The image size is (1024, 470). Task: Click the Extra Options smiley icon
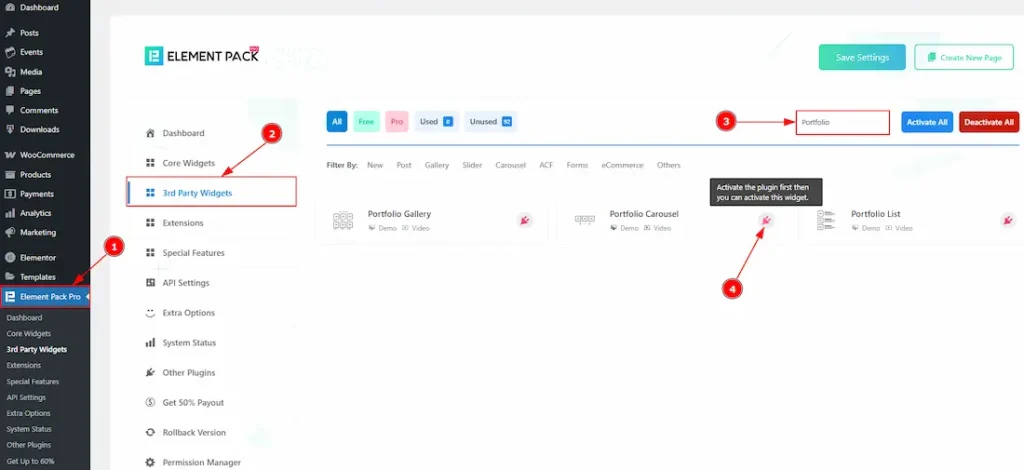(x=150, y=313)
